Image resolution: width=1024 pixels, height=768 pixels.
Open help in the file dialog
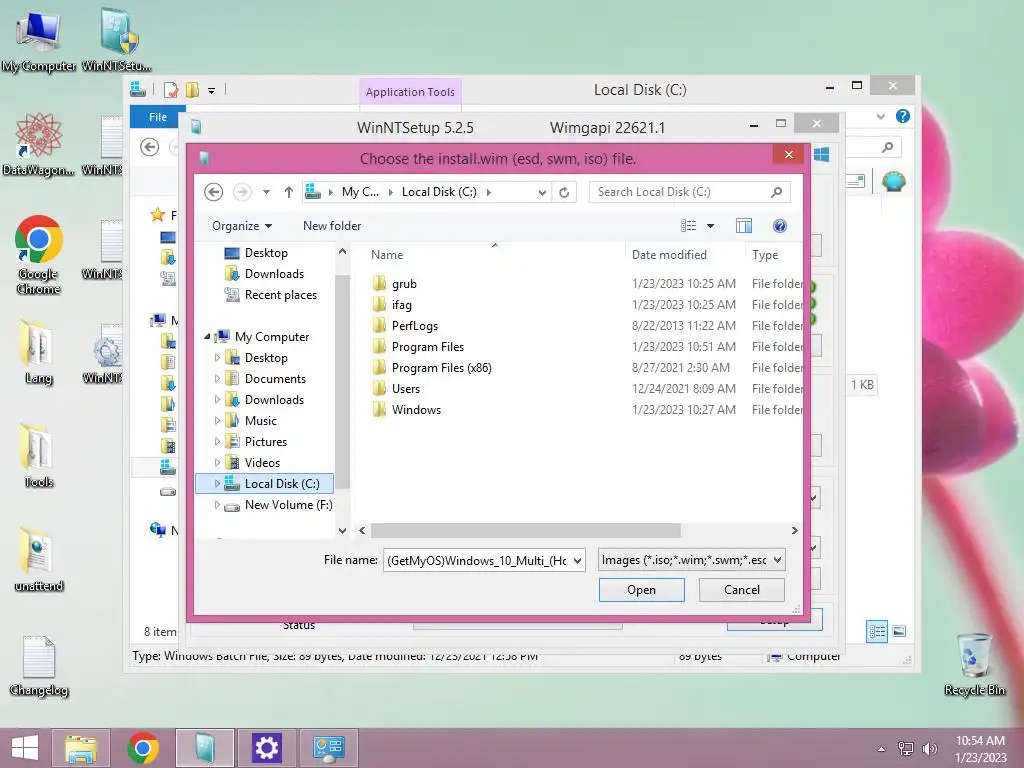tap(779, 226)
